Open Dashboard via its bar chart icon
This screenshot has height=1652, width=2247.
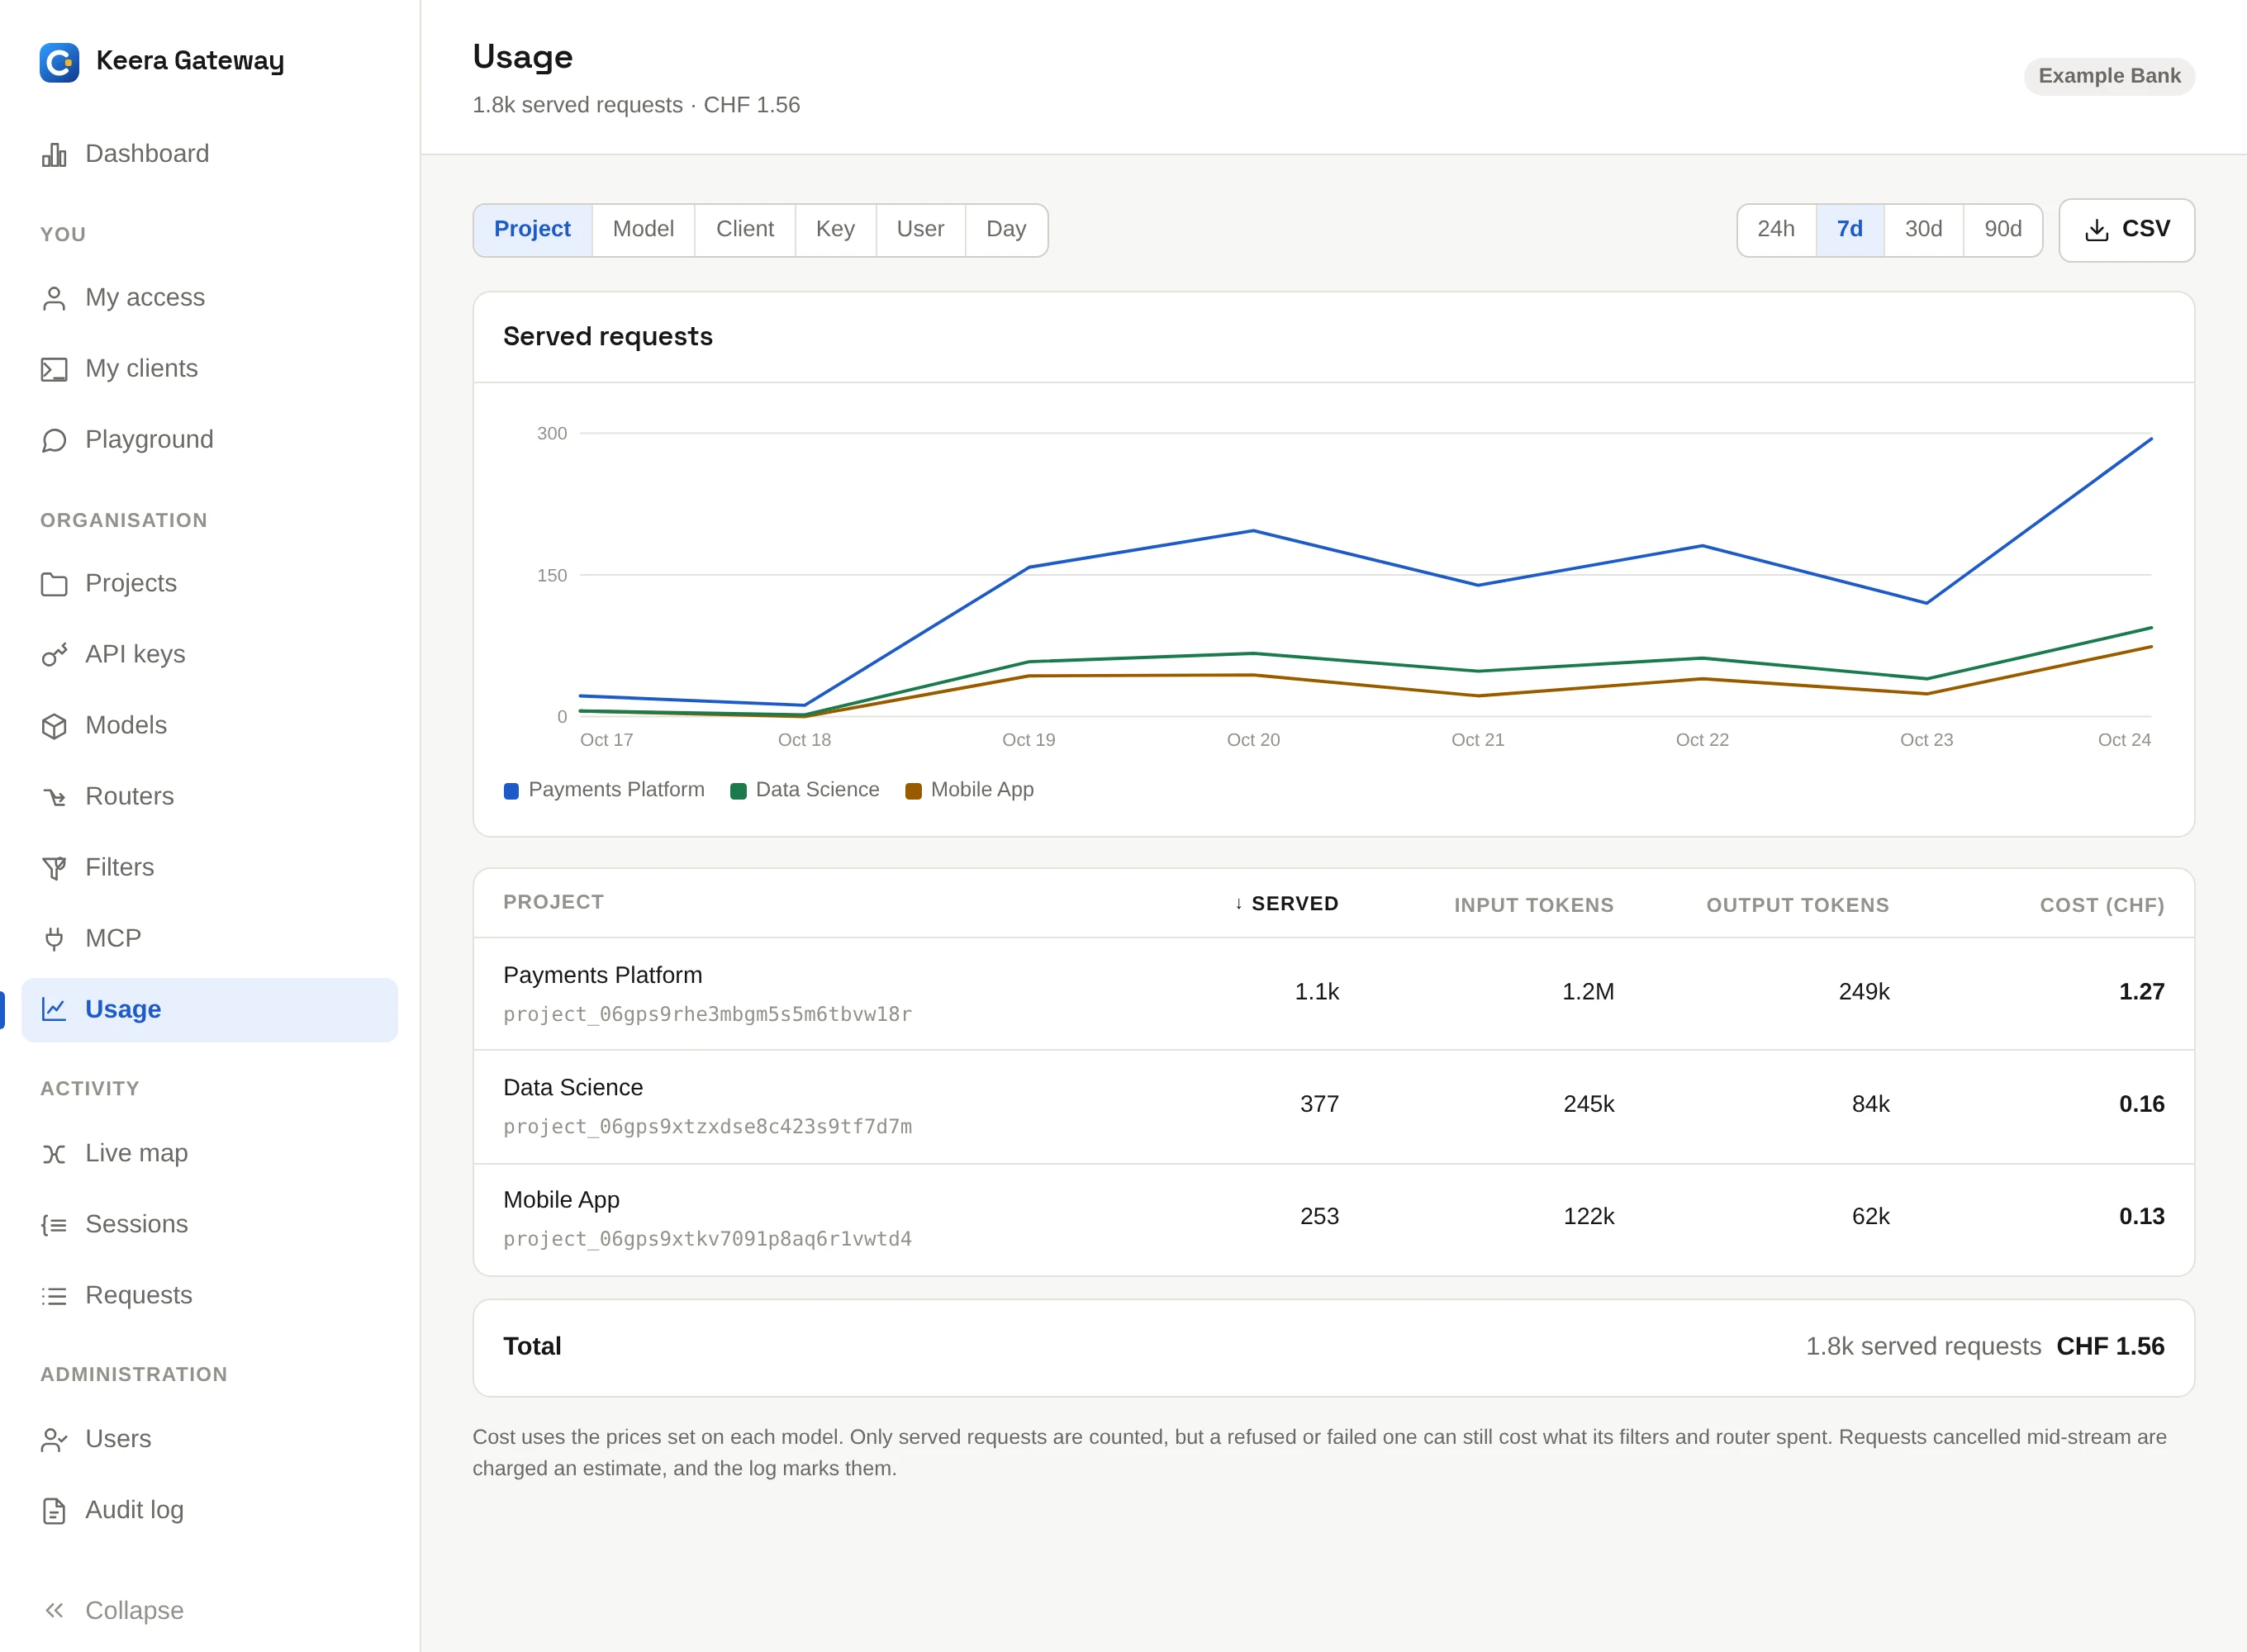point(54,154)
